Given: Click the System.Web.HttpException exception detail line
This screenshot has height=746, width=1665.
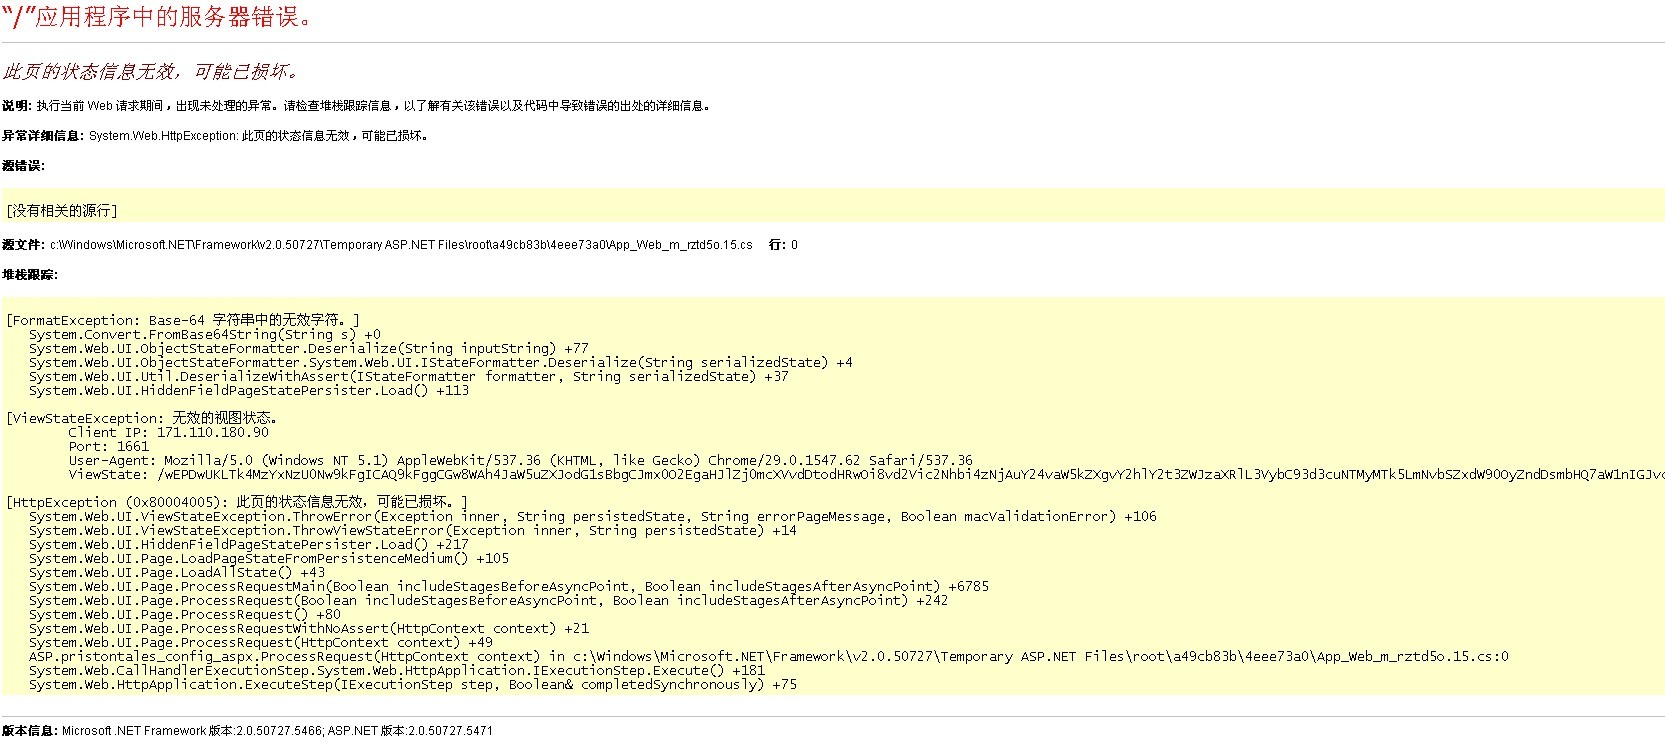Looking at the screenshot, I should 260,136.
